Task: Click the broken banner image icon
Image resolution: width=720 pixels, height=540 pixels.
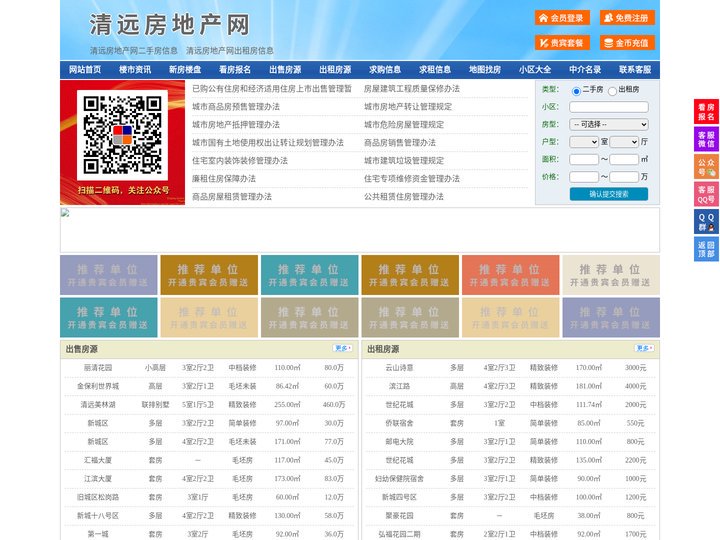Action: [x=65, y=213]
